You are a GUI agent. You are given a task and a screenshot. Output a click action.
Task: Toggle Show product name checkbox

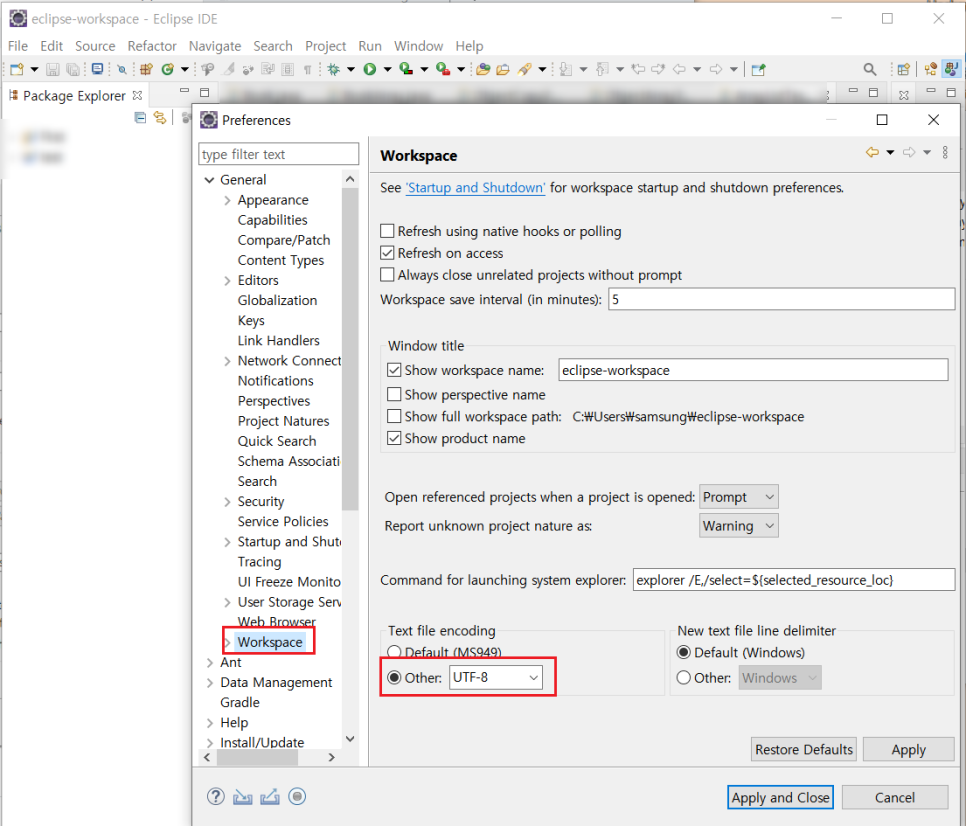394,438
